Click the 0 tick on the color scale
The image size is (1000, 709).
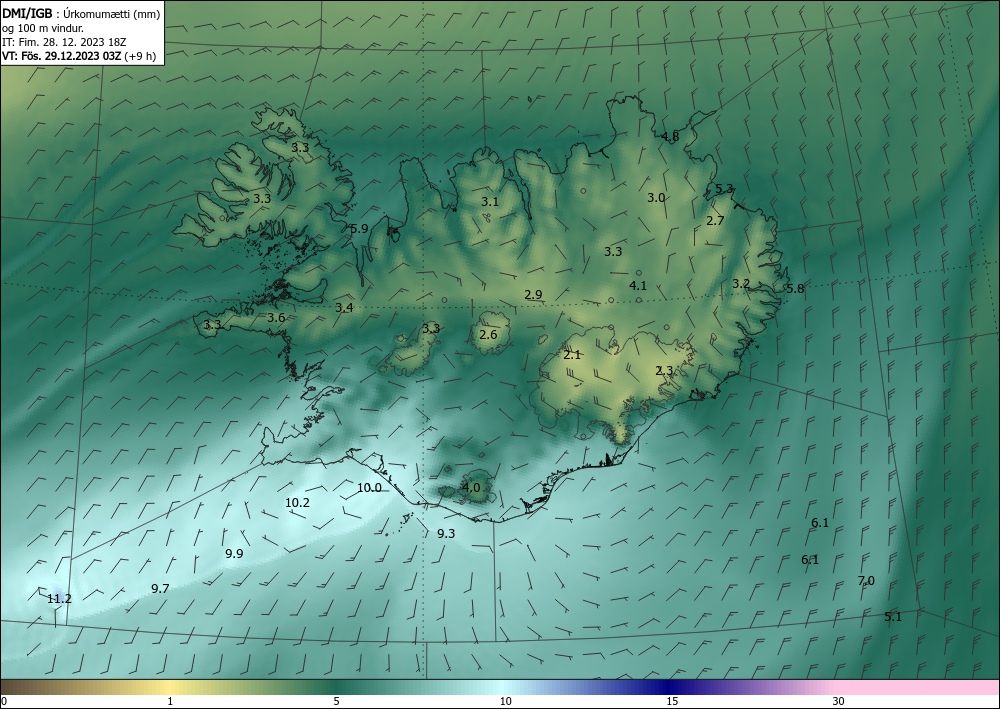point(4,701)
